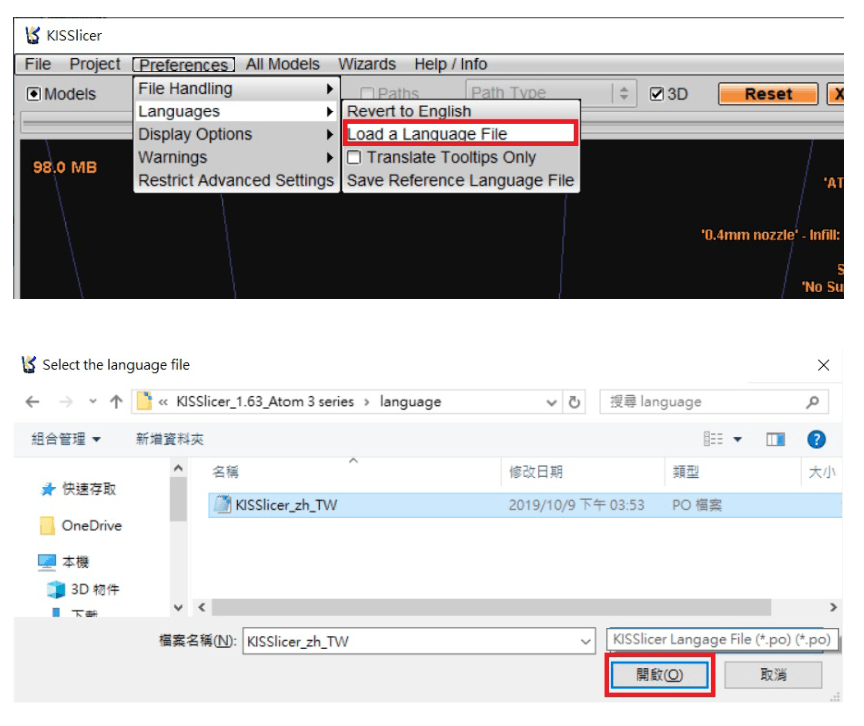Viewport: 864px width, 726px height.
Task: Enable Translate Tooltips Only checkbox
Action: tap(354, 158)
